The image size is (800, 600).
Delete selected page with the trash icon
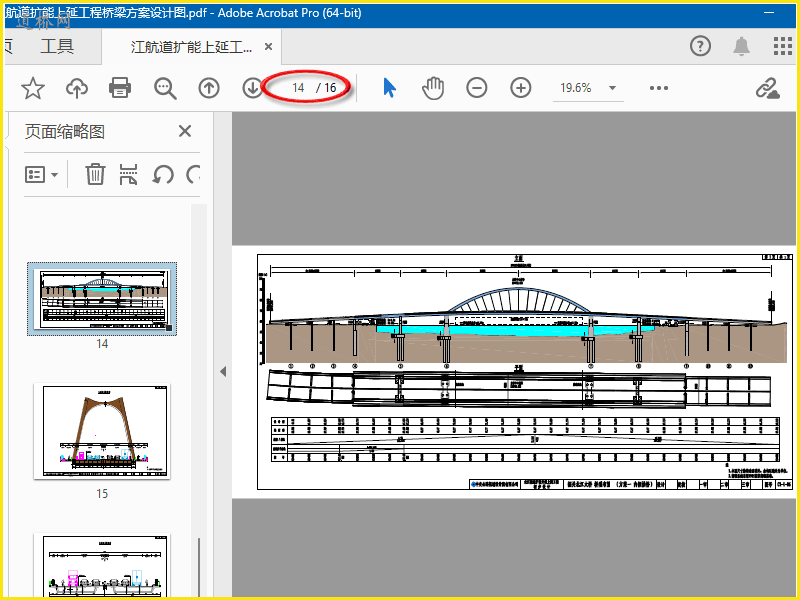(x=95, y=174)
